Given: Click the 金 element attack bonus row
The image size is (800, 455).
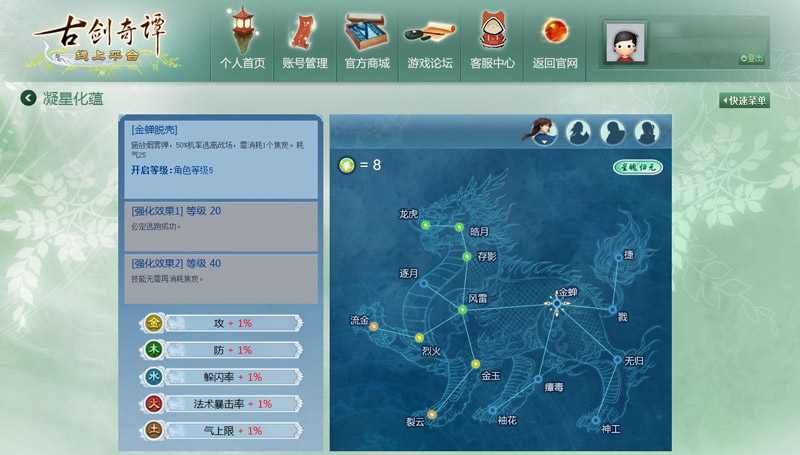Looking at the screenshot, I should [222, 323].
